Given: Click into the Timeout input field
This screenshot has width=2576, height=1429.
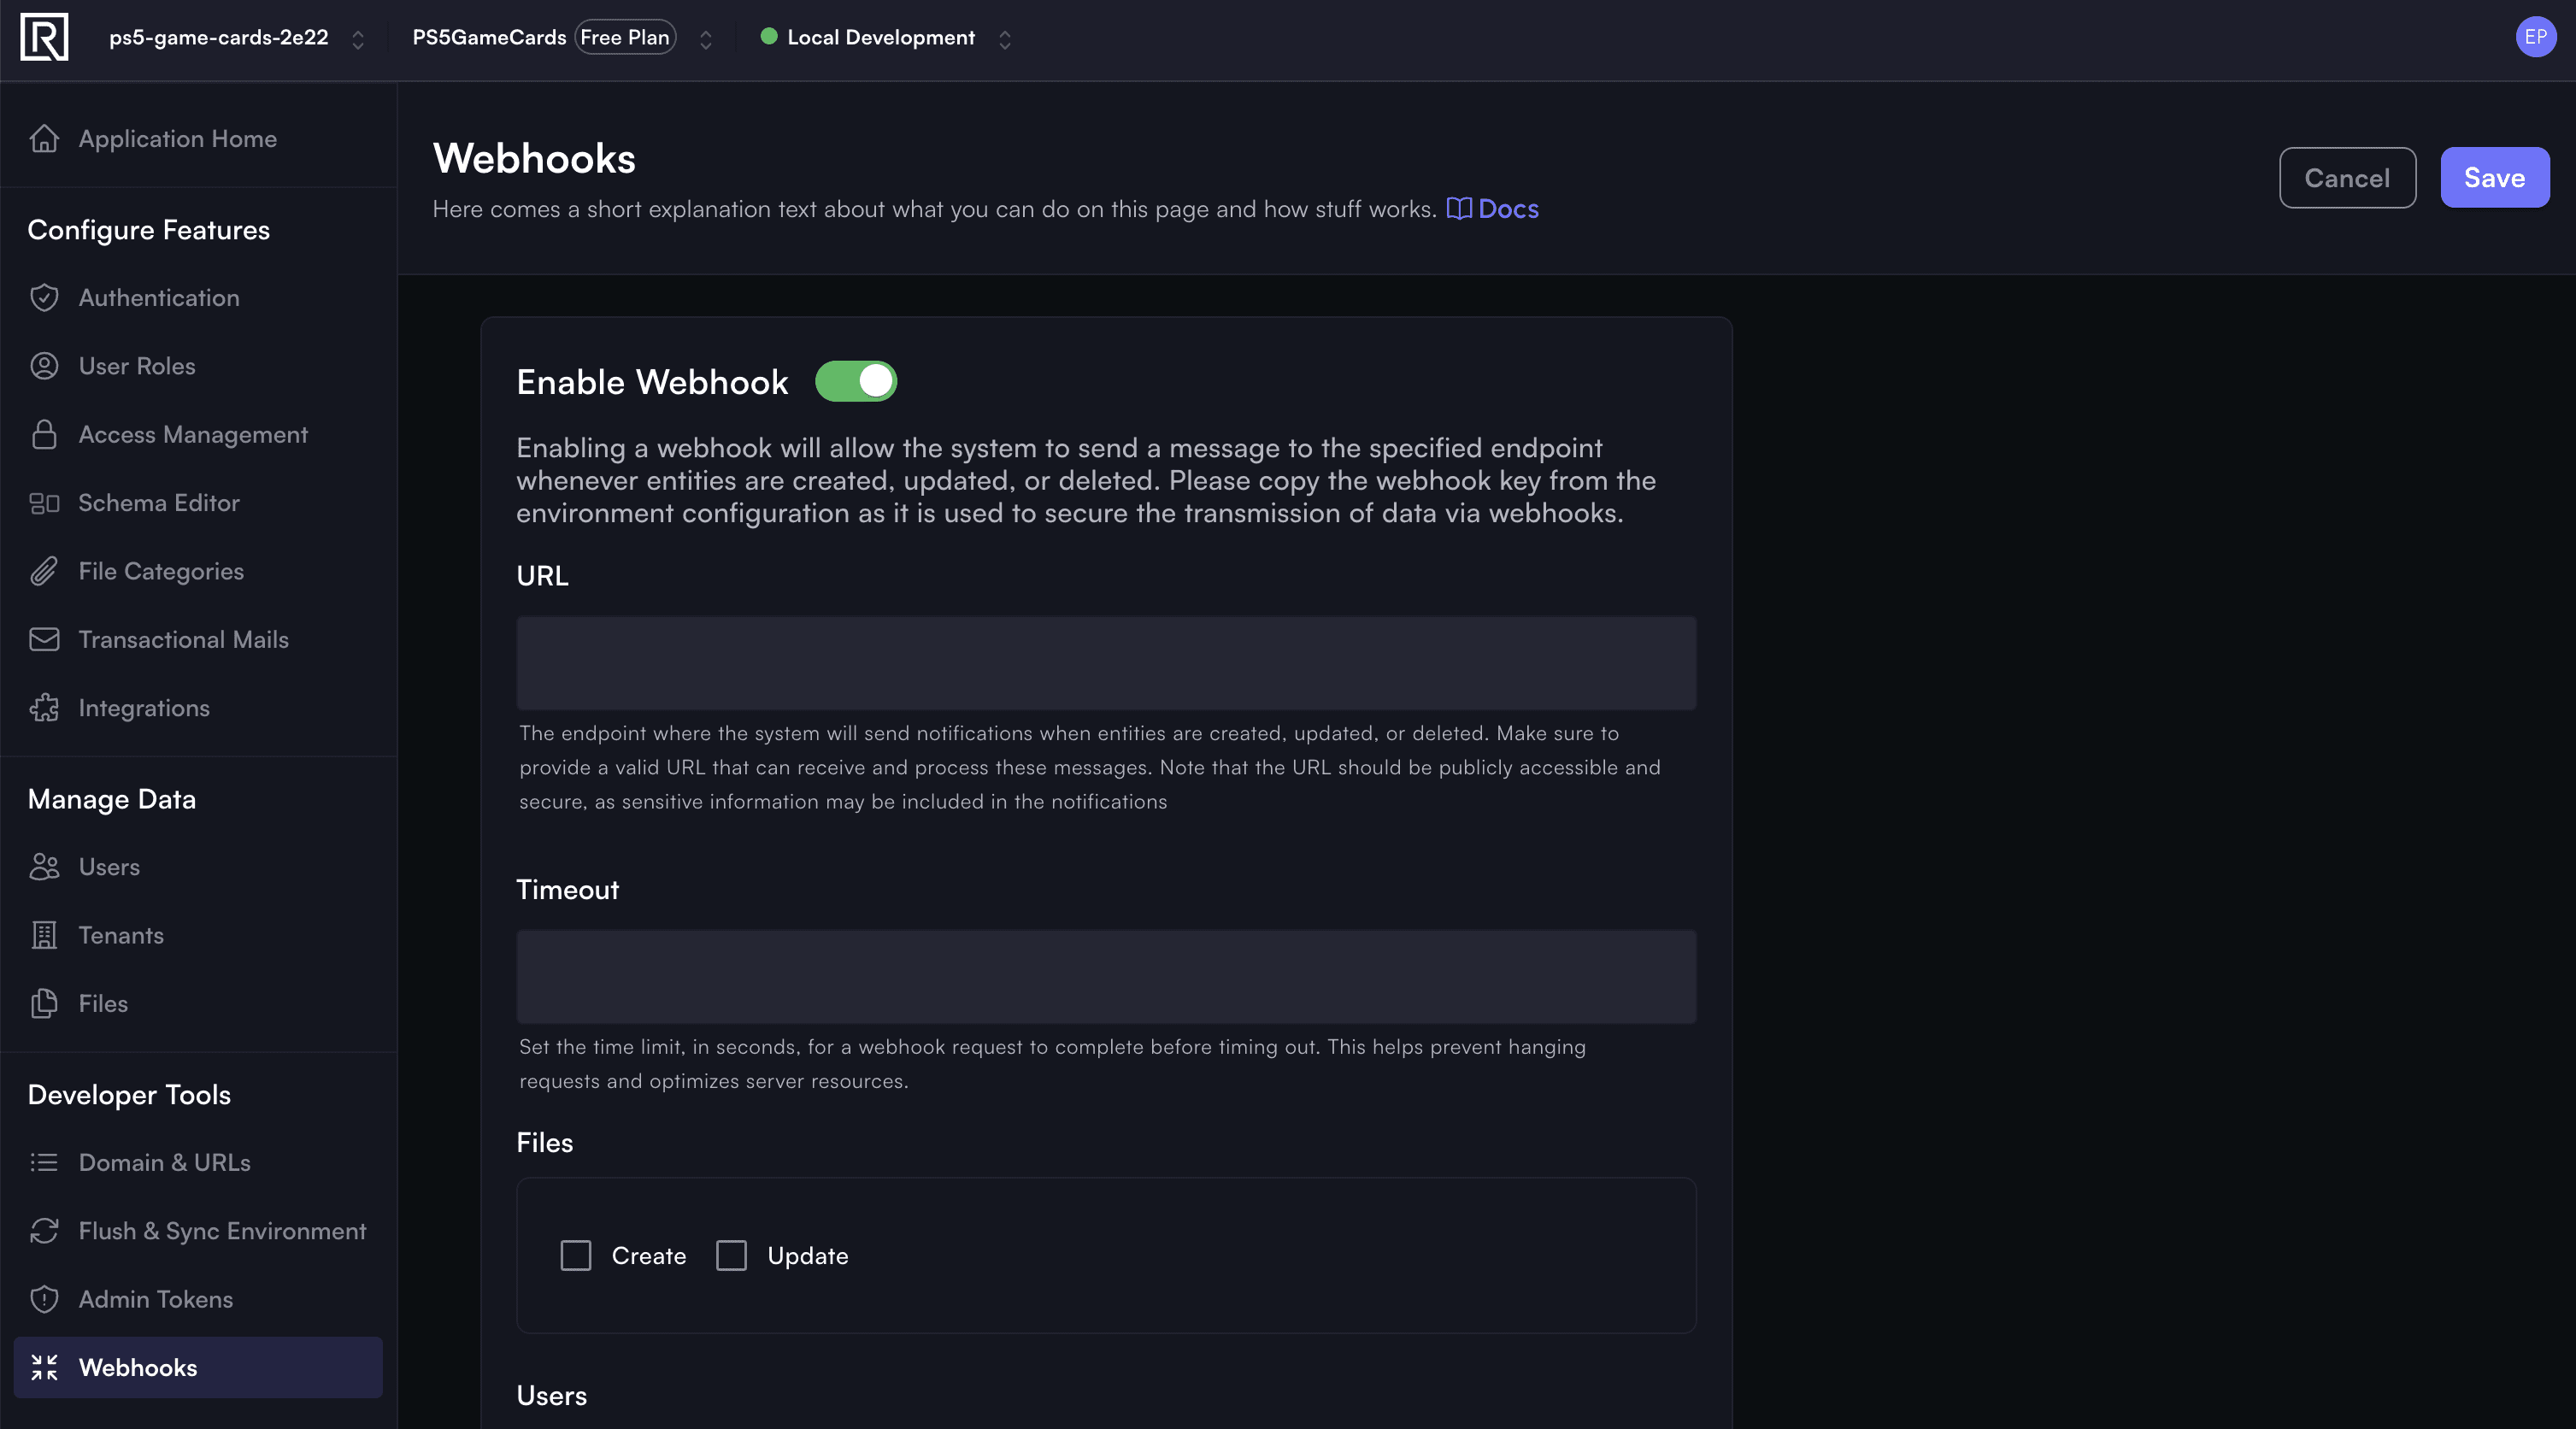Looking at the screenshot, I should (x=1106, y=977).
